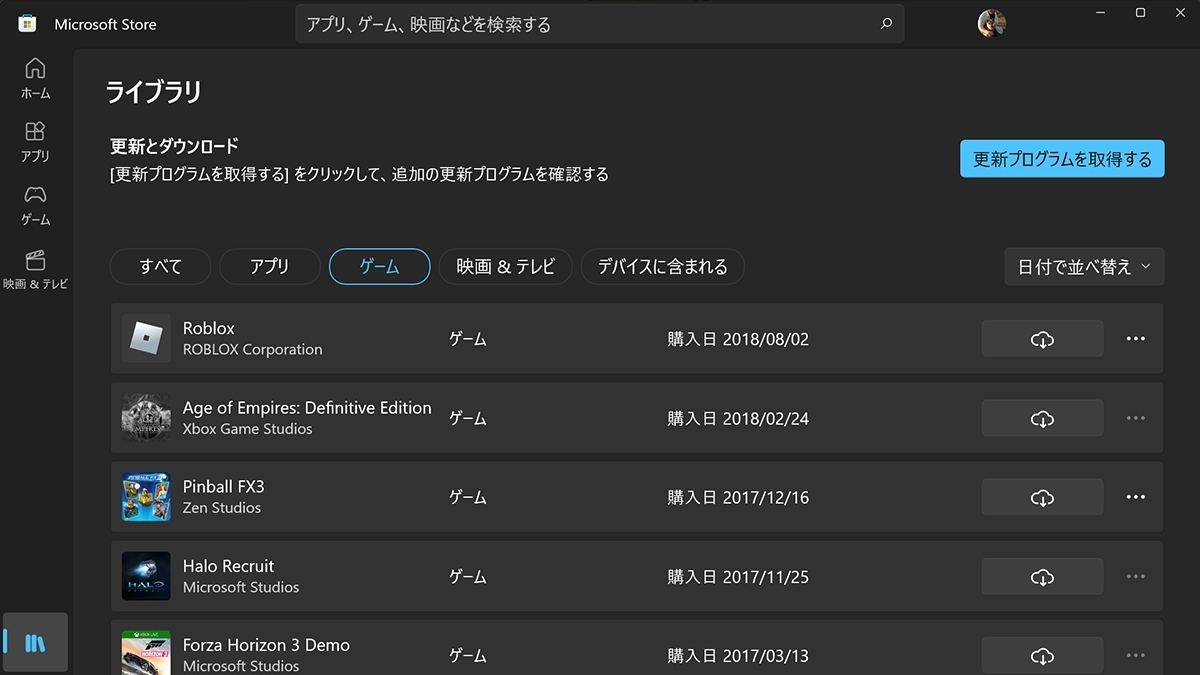Open the アプリ section in sidebar

point(35,142)
